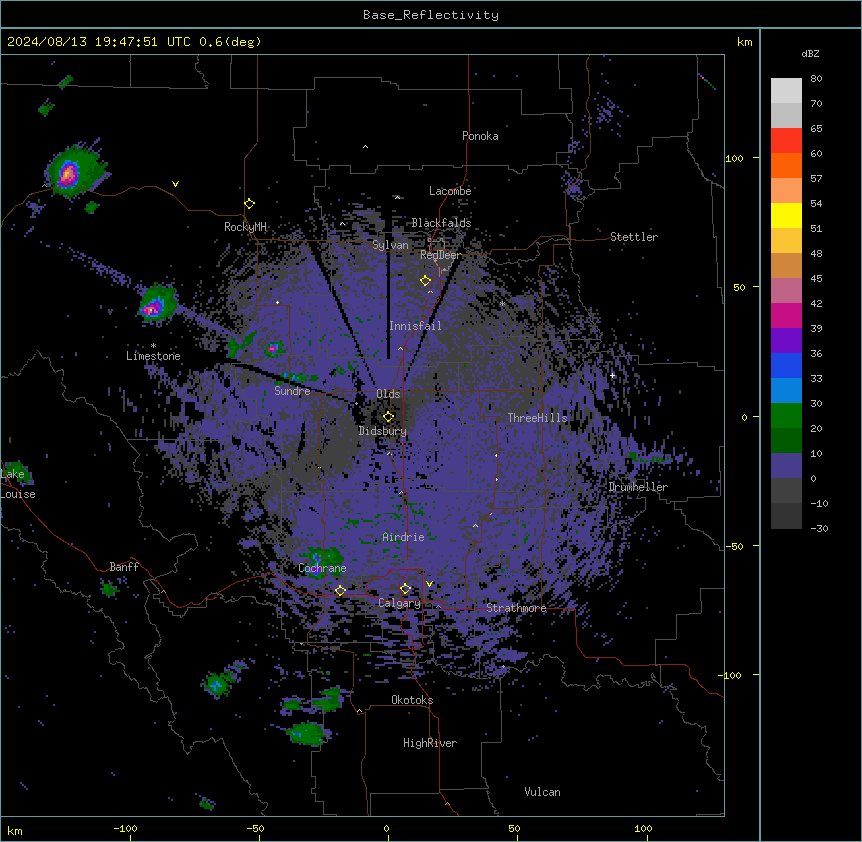The height and width of the screenshot is (842, 862).
Task: Click the small magenta echo northwest of Sundre
Action: click(272, 348)
